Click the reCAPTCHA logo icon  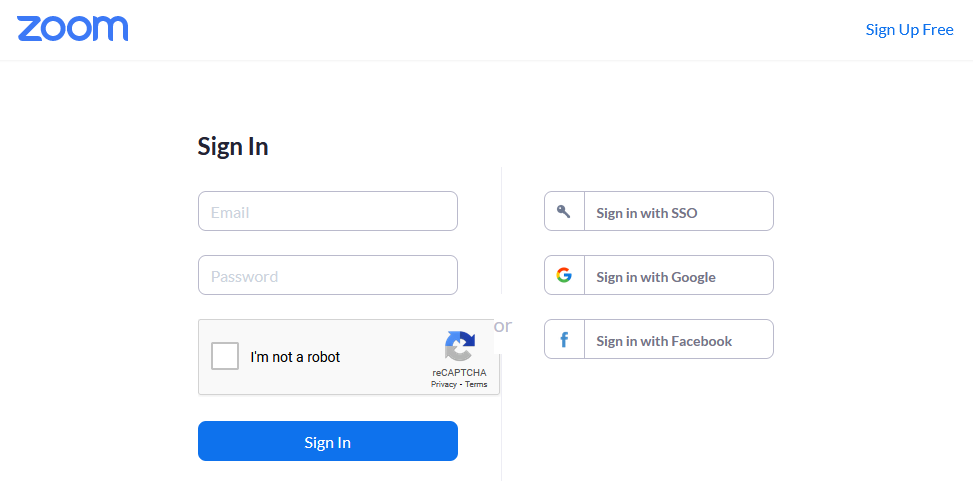(460, 346)
